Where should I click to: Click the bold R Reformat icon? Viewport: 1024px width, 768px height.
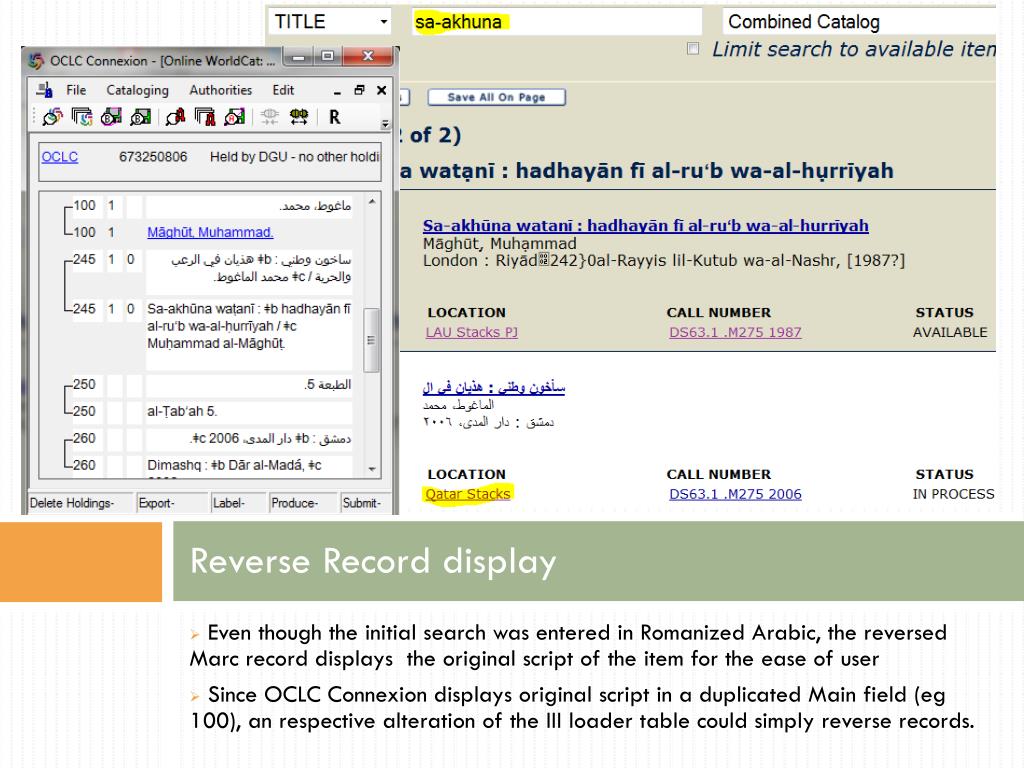click(334, 117)
